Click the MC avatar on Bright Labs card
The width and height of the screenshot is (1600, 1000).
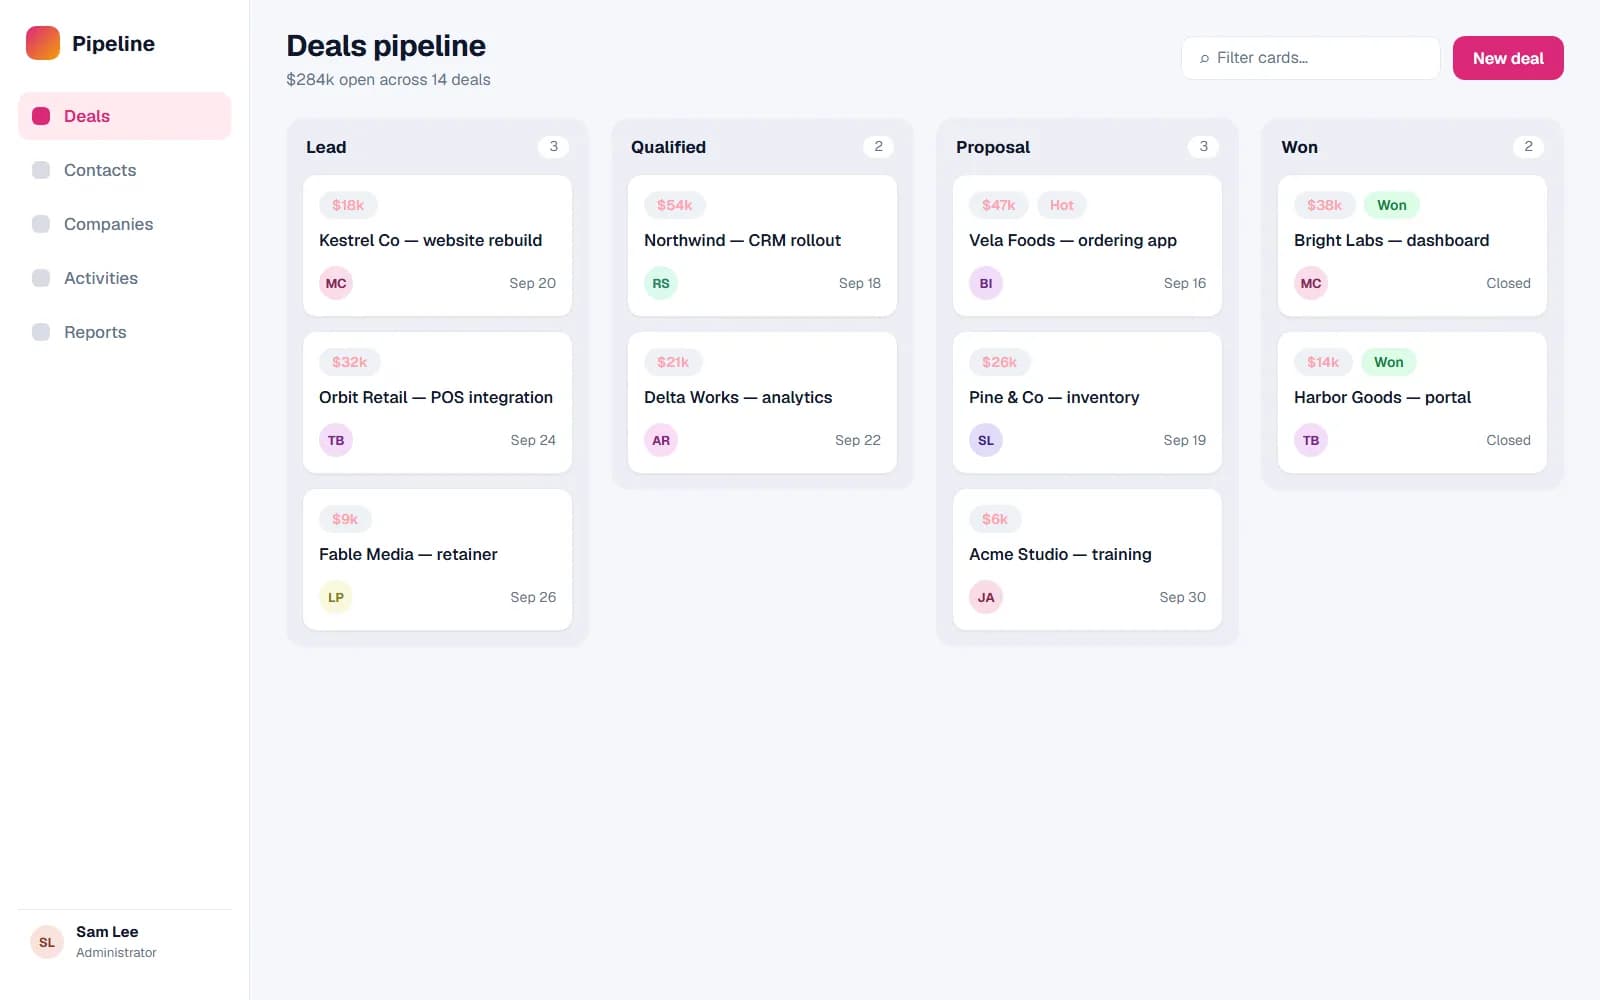pyautogui.click(x=1311, y=283)
